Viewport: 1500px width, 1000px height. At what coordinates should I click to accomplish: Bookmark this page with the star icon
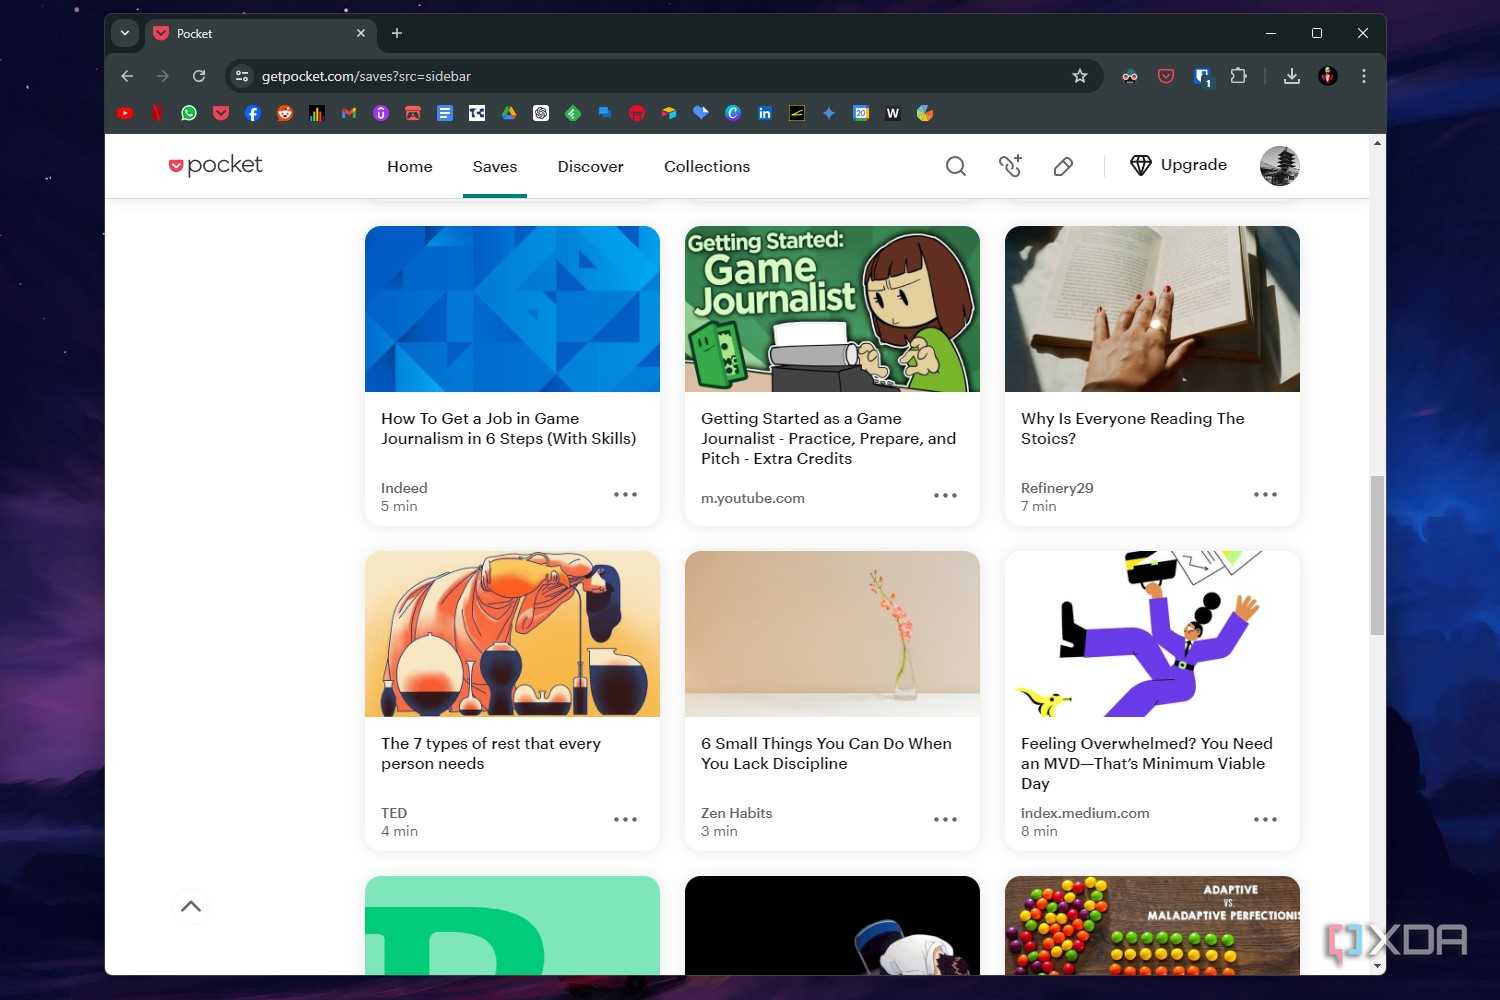[x=1080, y=76]
